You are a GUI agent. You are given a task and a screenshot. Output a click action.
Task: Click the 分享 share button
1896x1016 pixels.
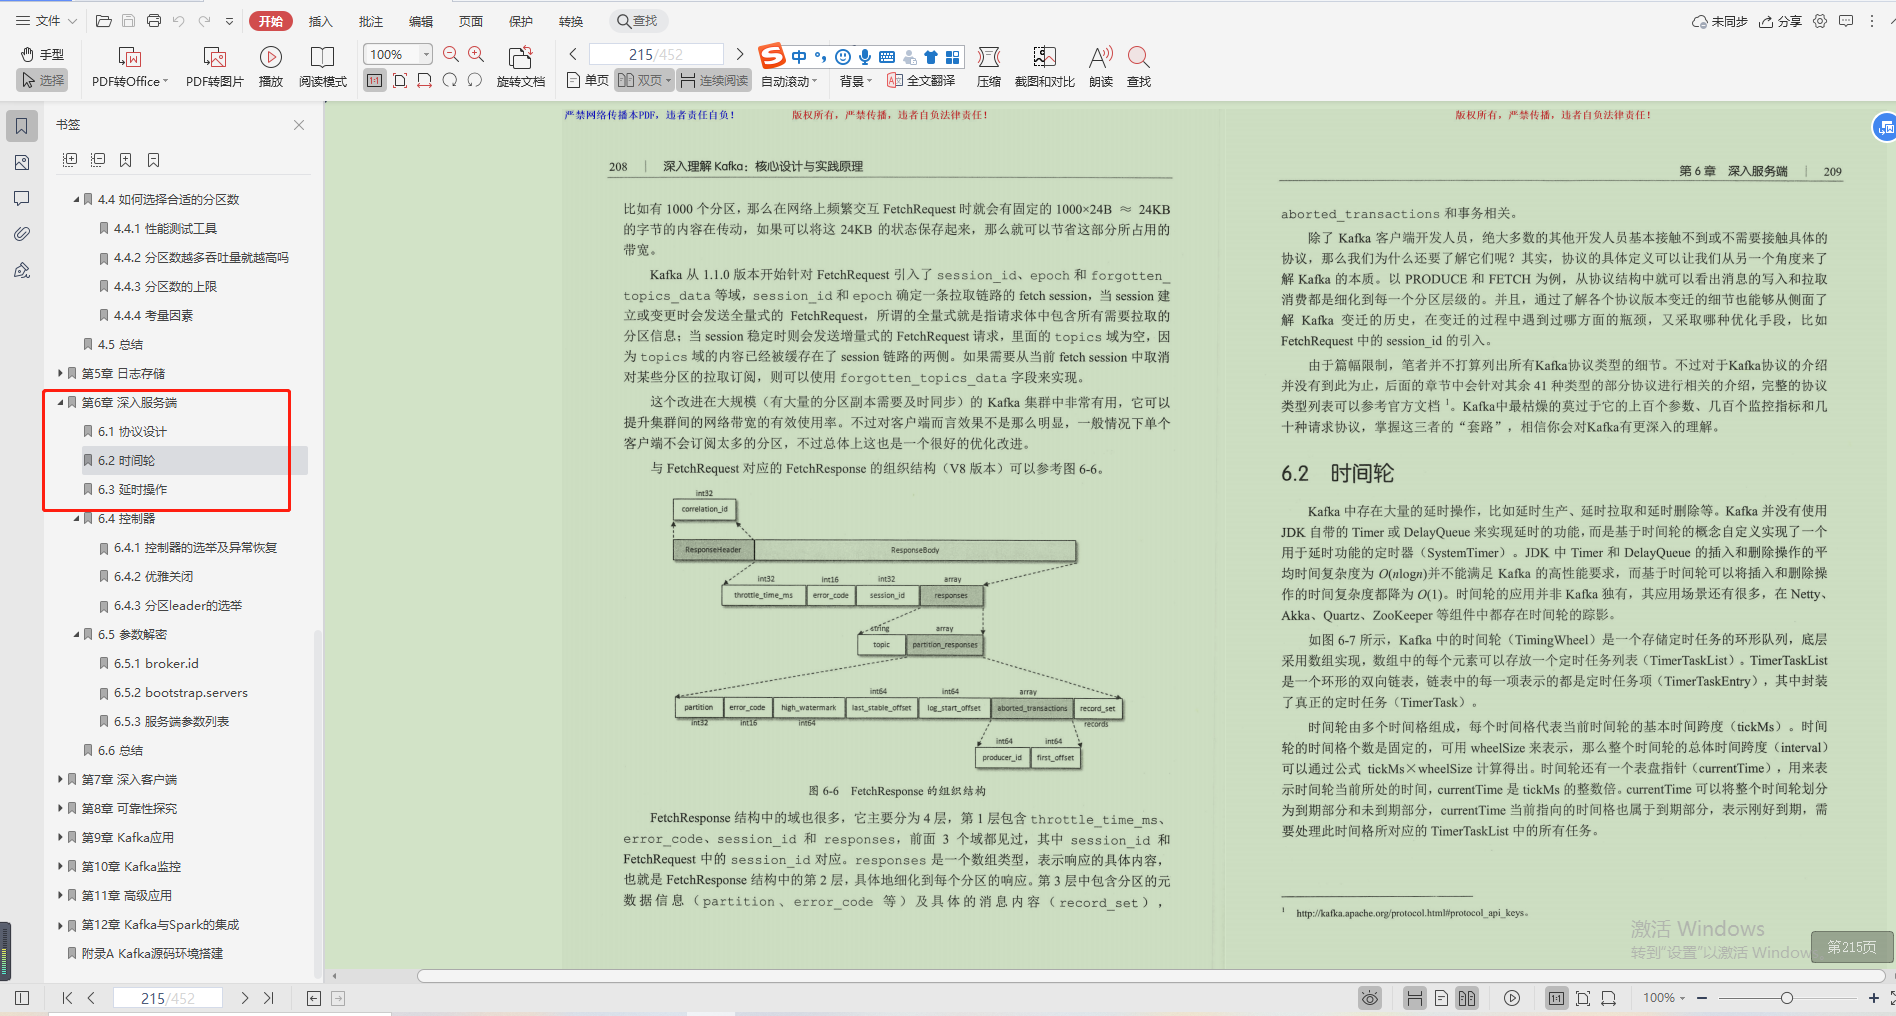(x=1780, y=21)
